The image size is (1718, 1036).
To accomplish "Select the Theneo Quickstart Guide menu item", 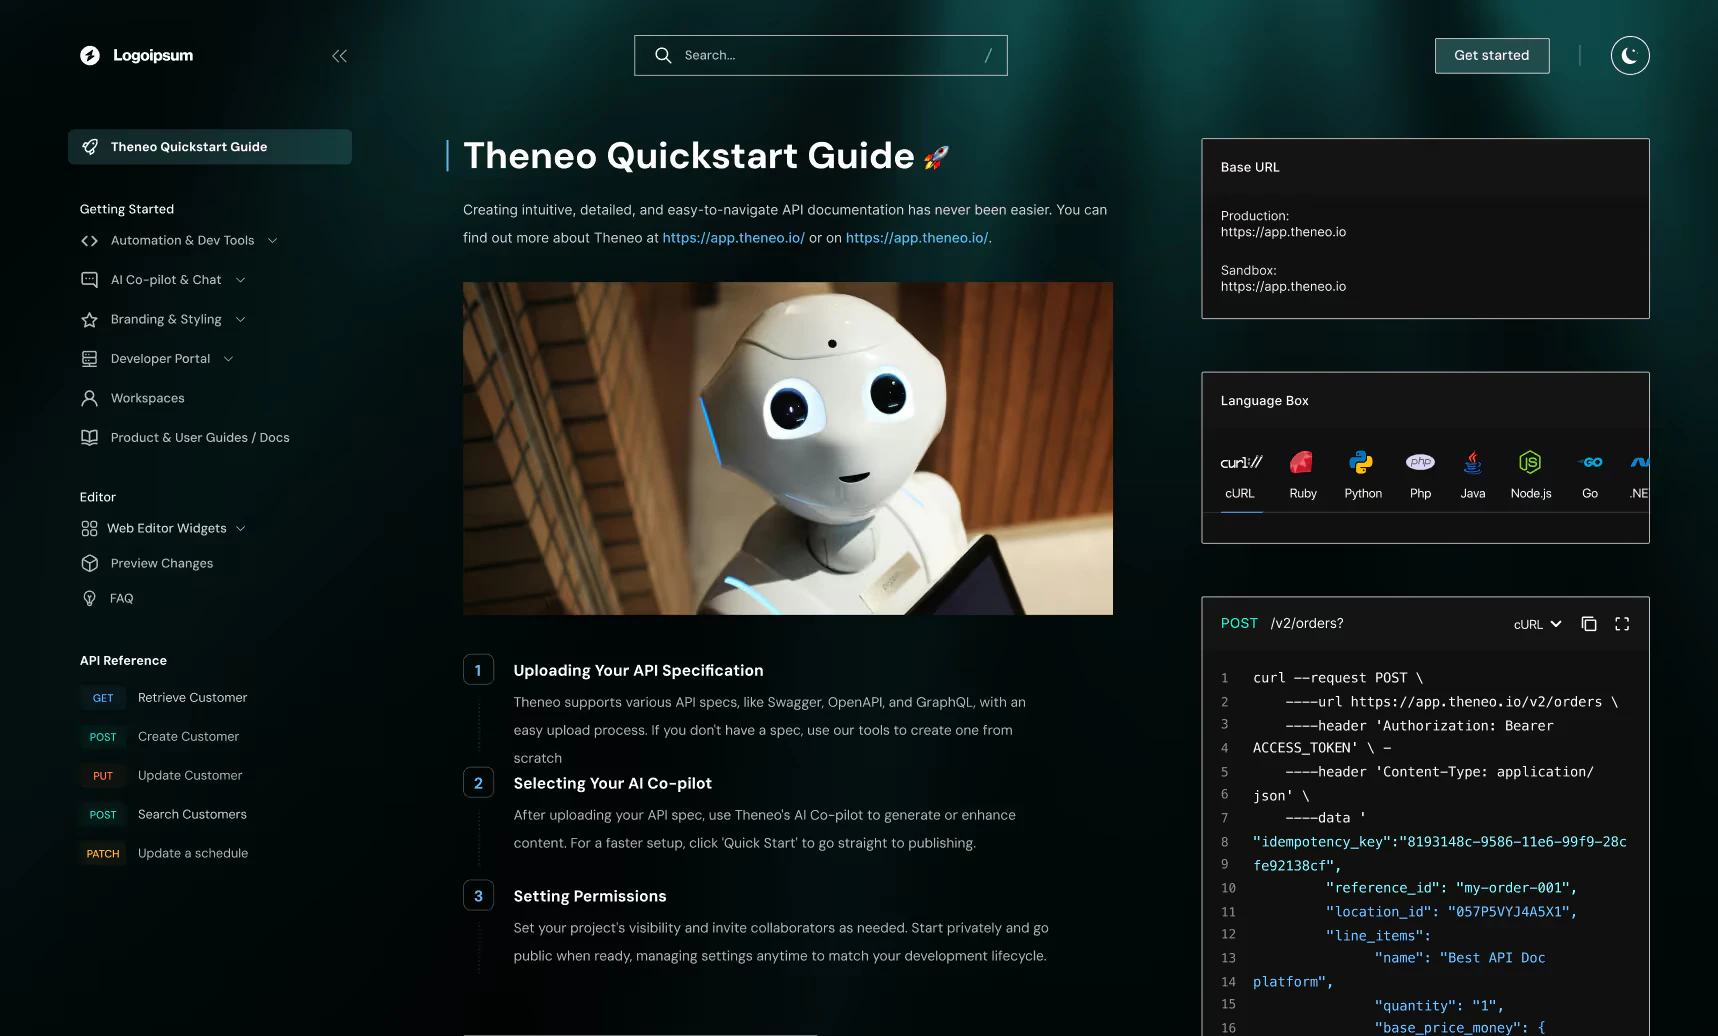I will (x=189, y=146).
